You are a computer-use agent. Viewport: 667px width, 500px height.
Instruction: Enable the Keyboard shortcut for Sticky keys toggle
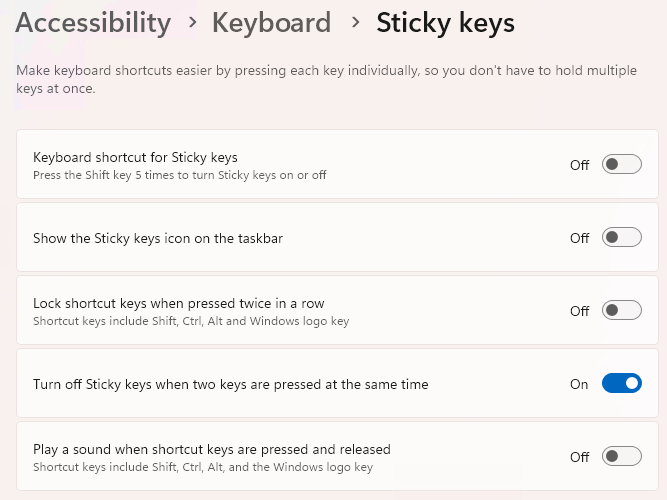pyautogui.click(x=621, y=165)
